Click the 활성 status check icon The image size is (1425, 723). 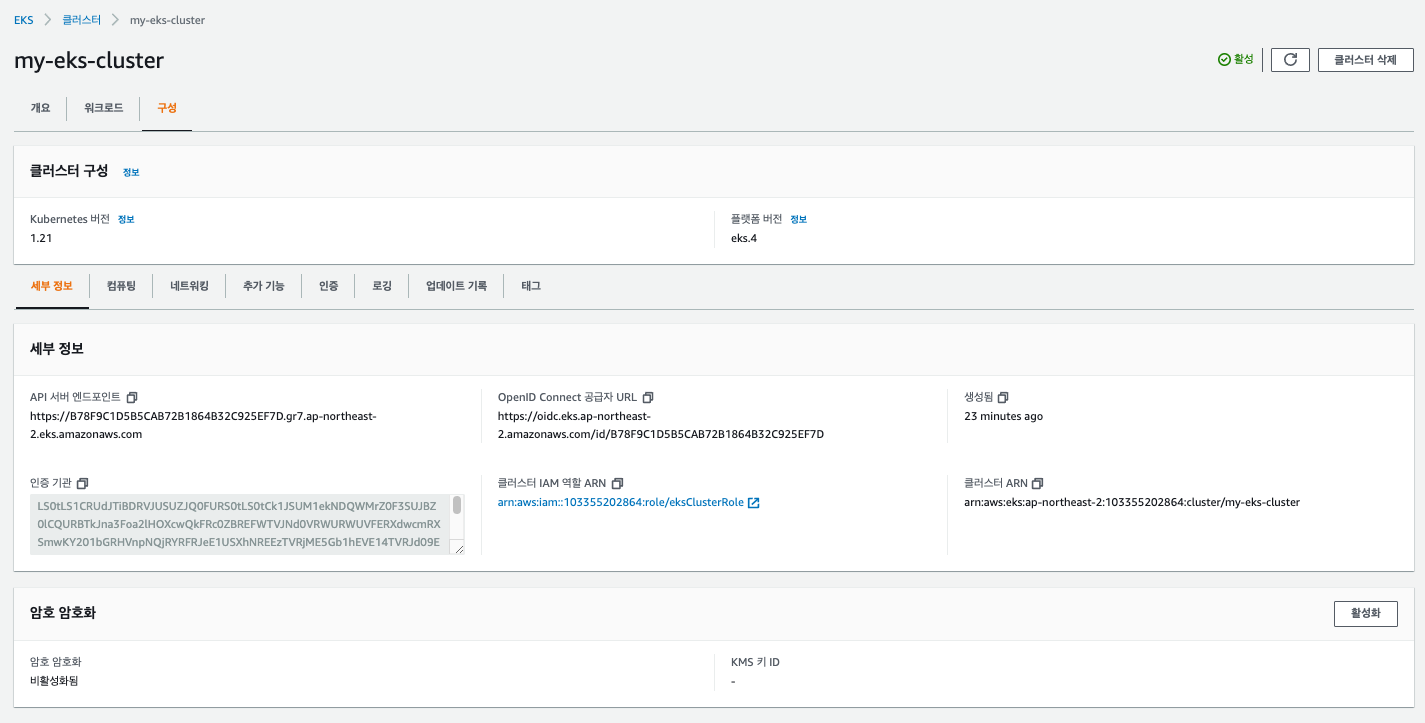click(x=1224, y=60)
